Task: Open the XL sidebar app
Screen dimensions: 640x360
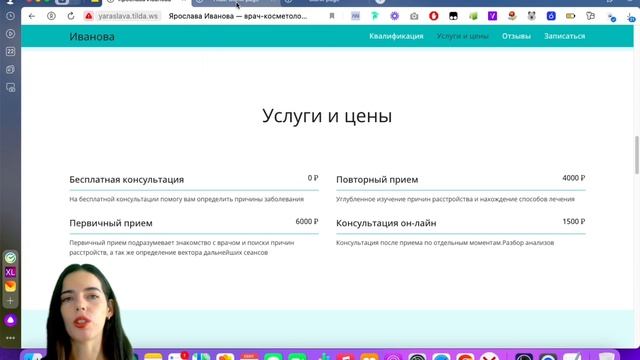Action: (11, 272)
